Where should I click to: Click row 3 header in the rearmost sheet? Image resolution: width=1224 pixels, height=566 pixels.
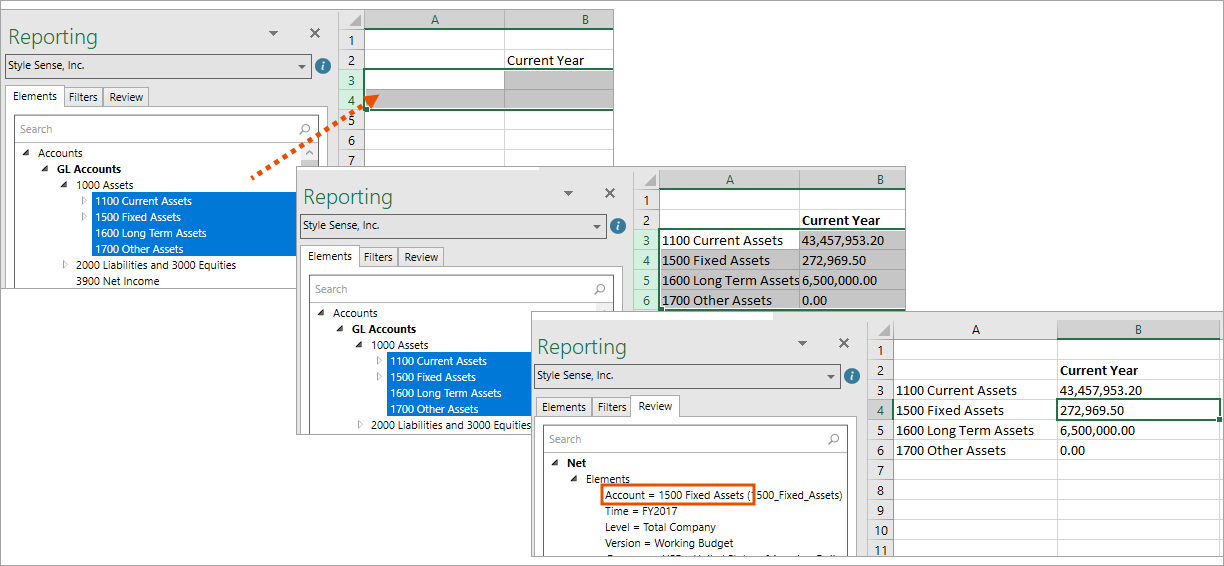(351, 80)
